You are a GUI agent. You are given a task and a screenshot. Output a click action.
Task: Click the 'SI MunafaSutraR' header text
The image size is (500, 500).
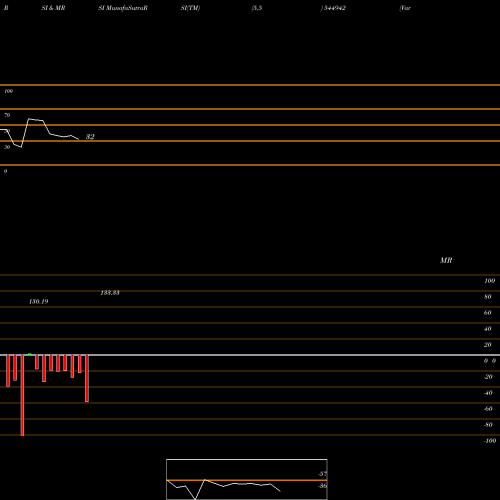tap(123, 8)
